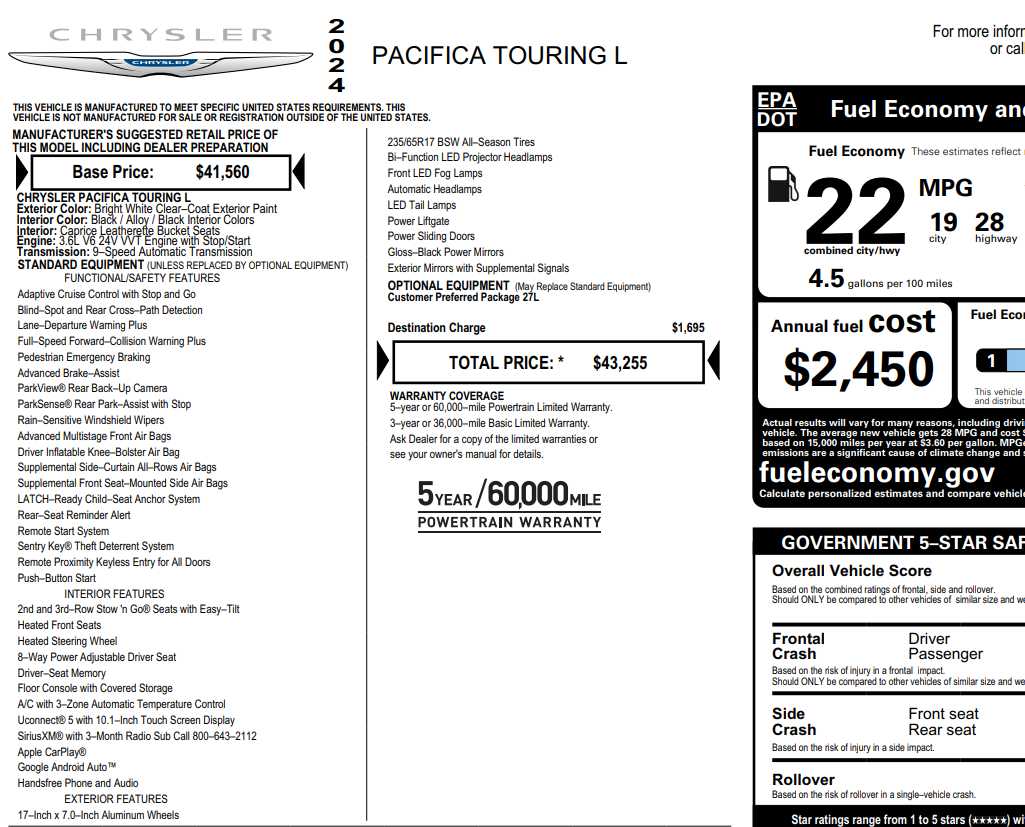Click the 22 combined MPG number
The width and height of the screenshot is (1025, 827).
tap(855, 211)
